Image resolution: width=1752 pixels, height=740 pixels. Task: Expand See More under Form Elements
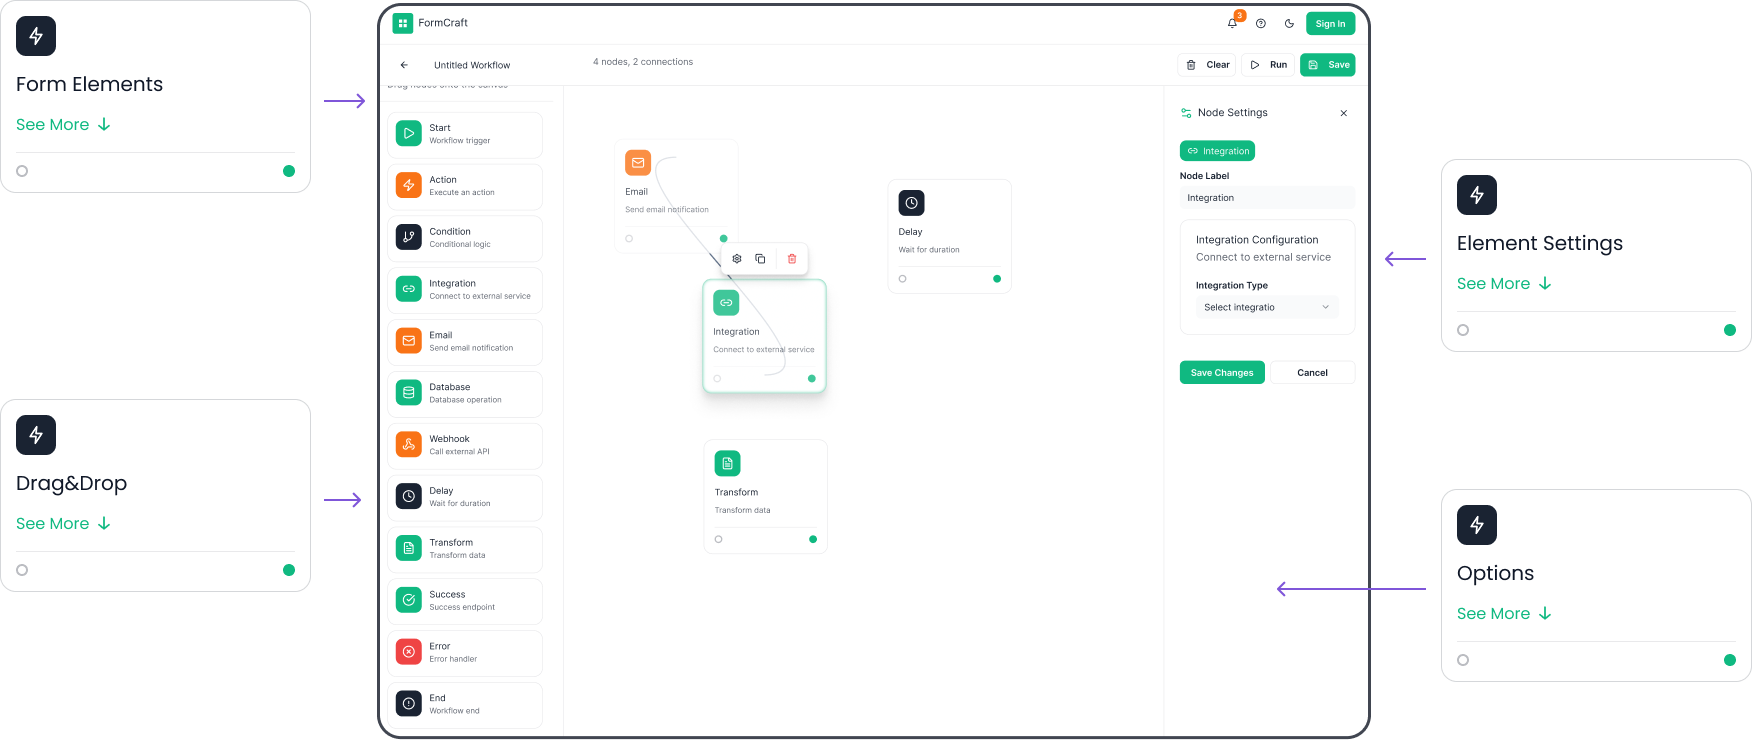click(63, 125)
